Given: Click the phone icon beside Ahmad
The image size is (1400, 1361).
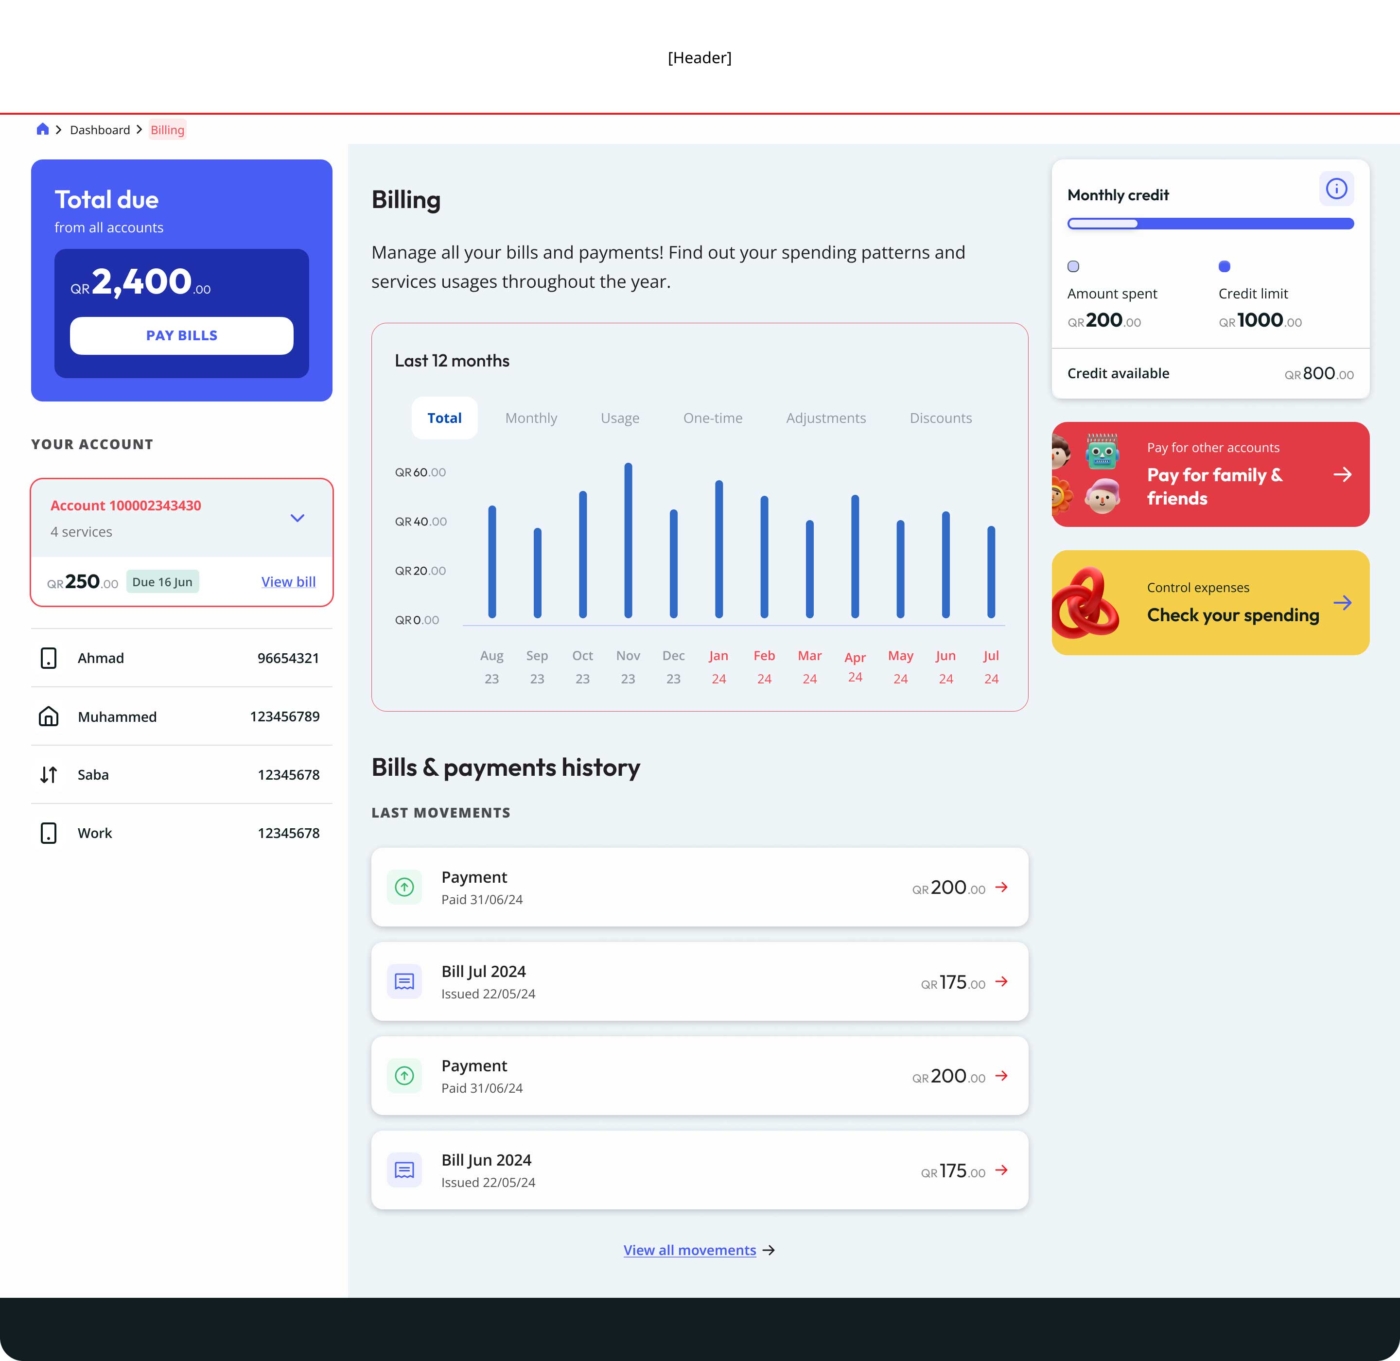Looking at the screenshot, I should point(48,658).
